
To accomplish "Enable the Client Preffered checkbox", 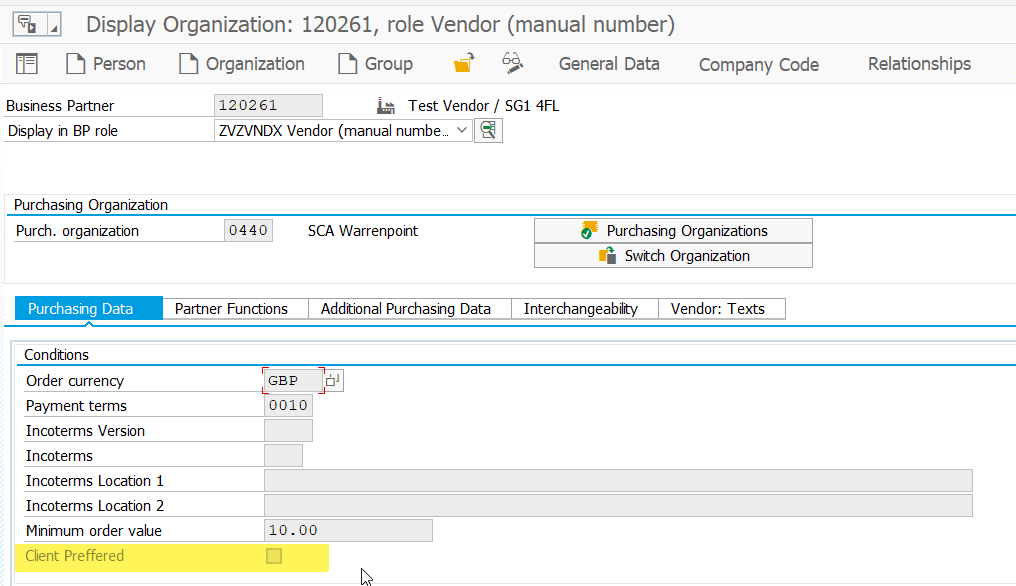I will pyautogui.click(x=273, y=556).
